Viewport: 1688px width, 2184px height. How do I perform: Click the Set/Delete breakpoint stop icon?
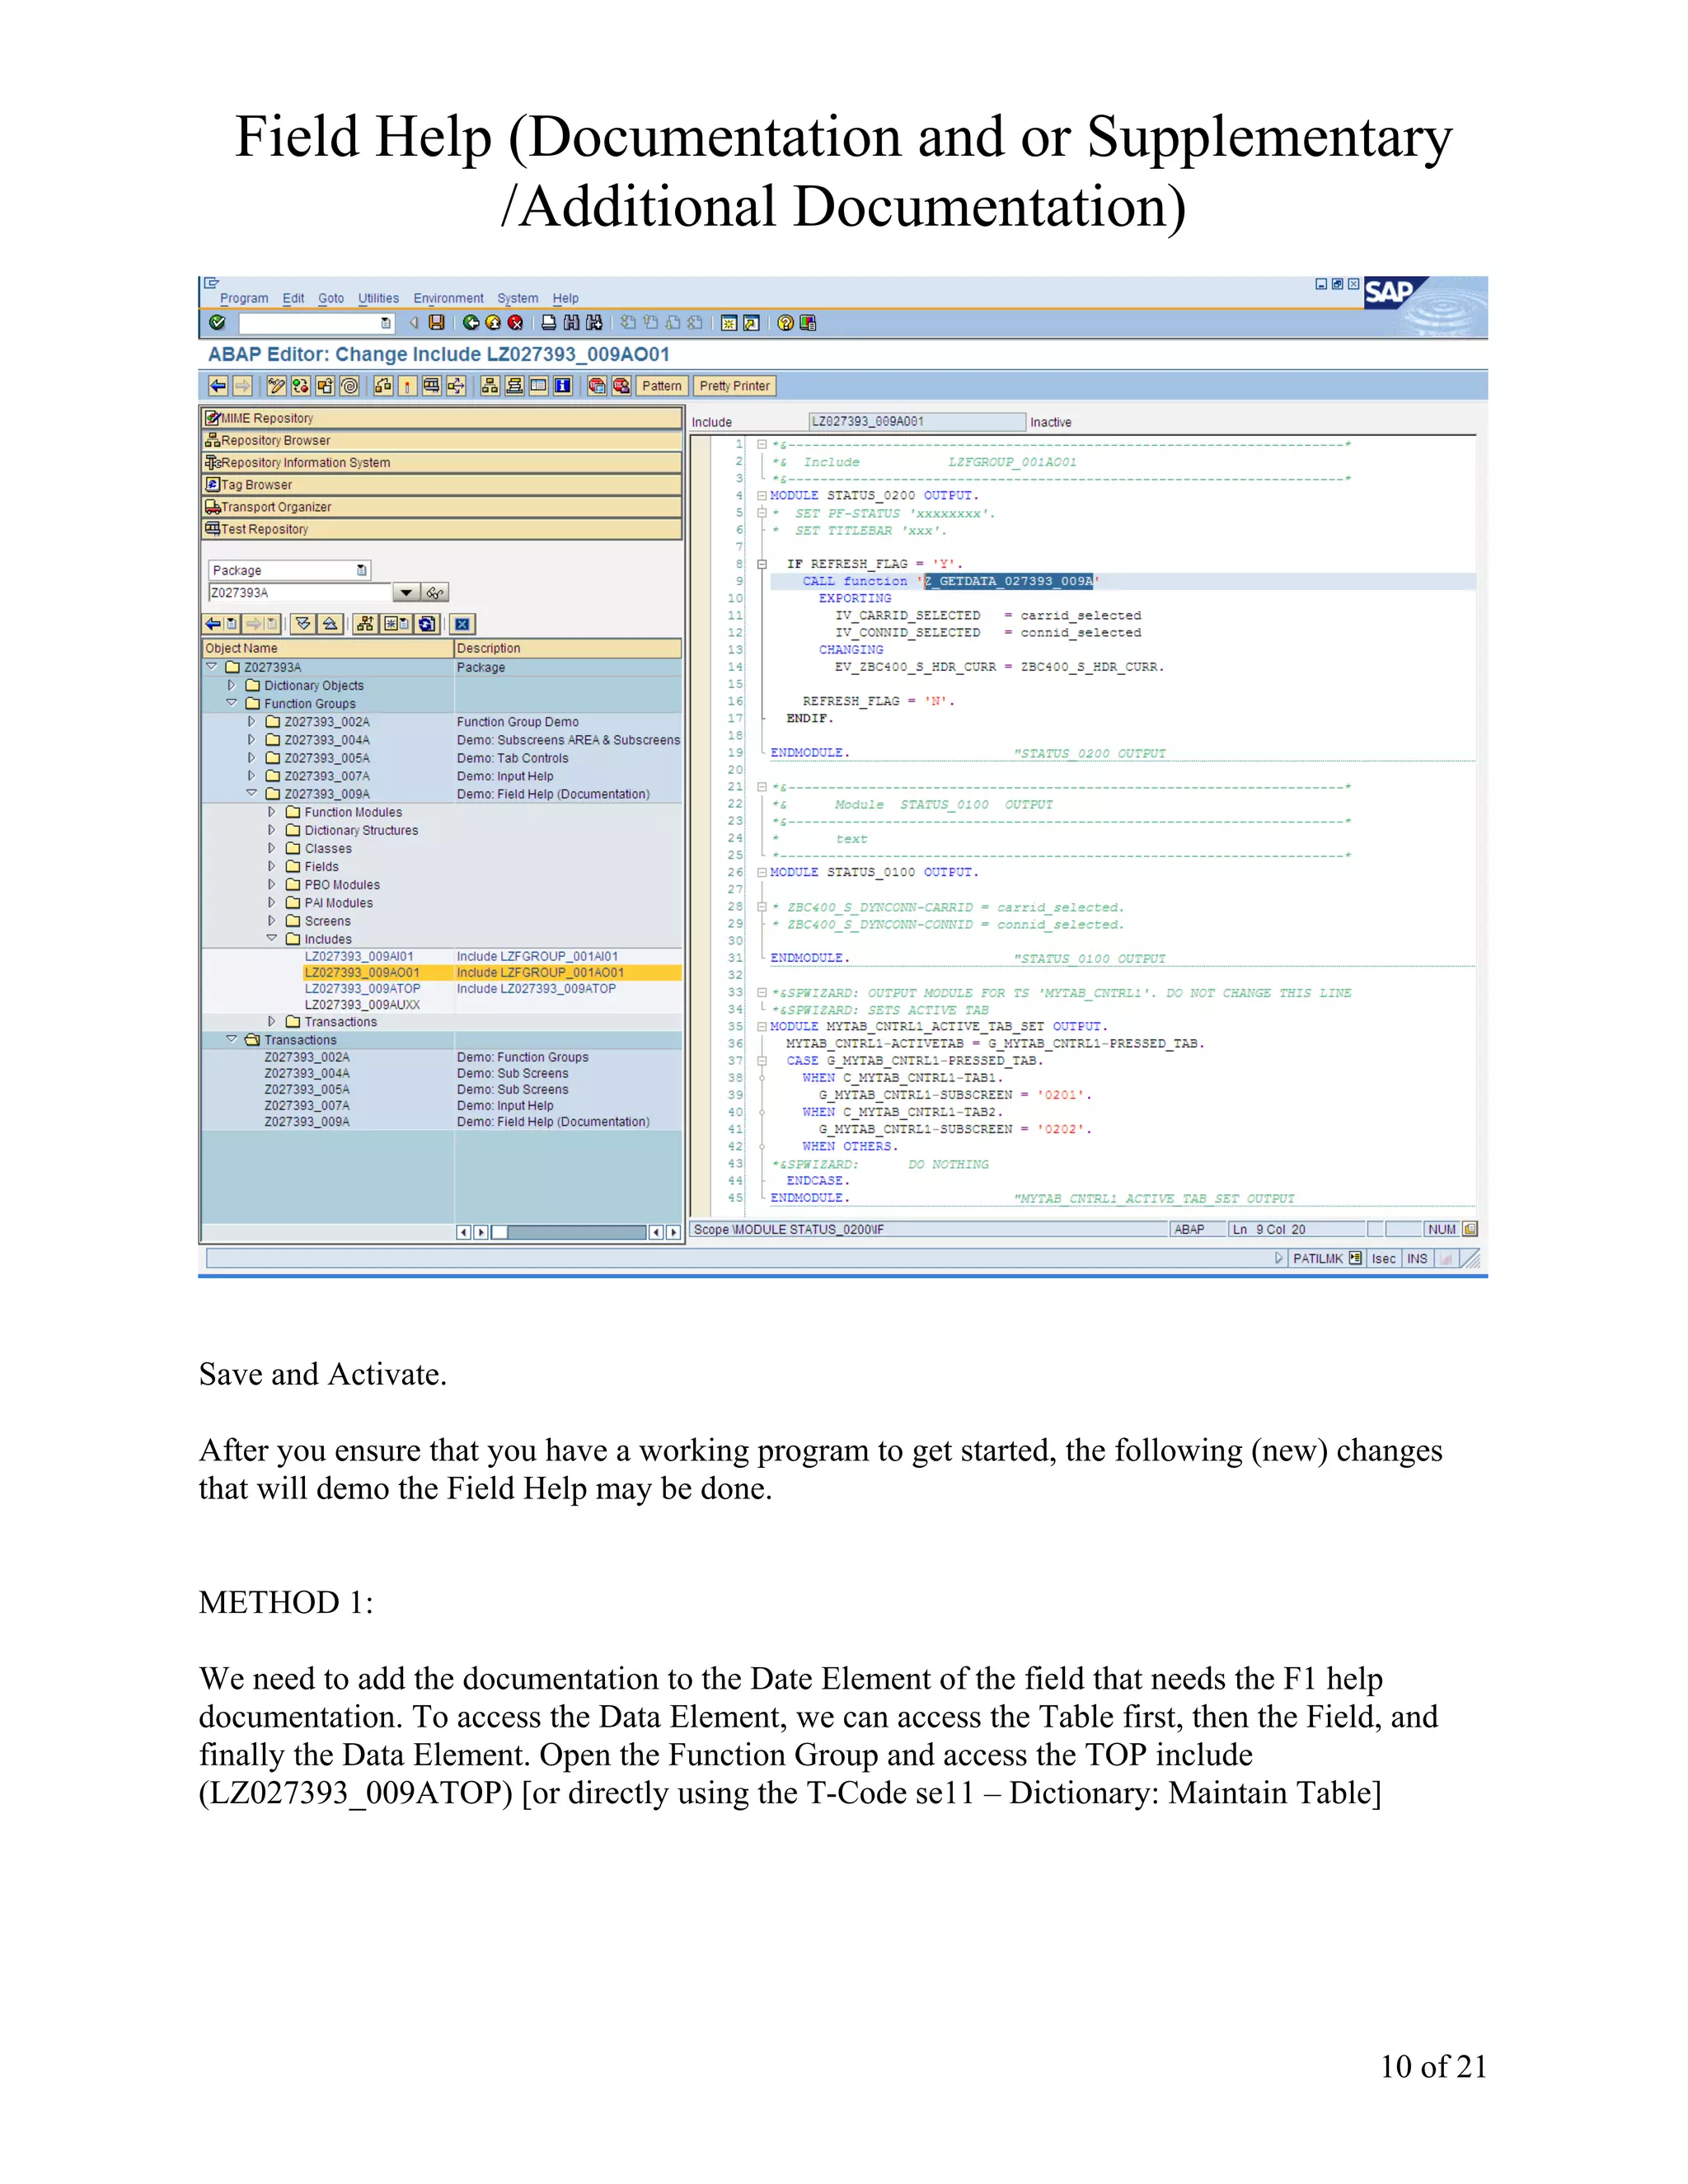(x=597, y=386)
